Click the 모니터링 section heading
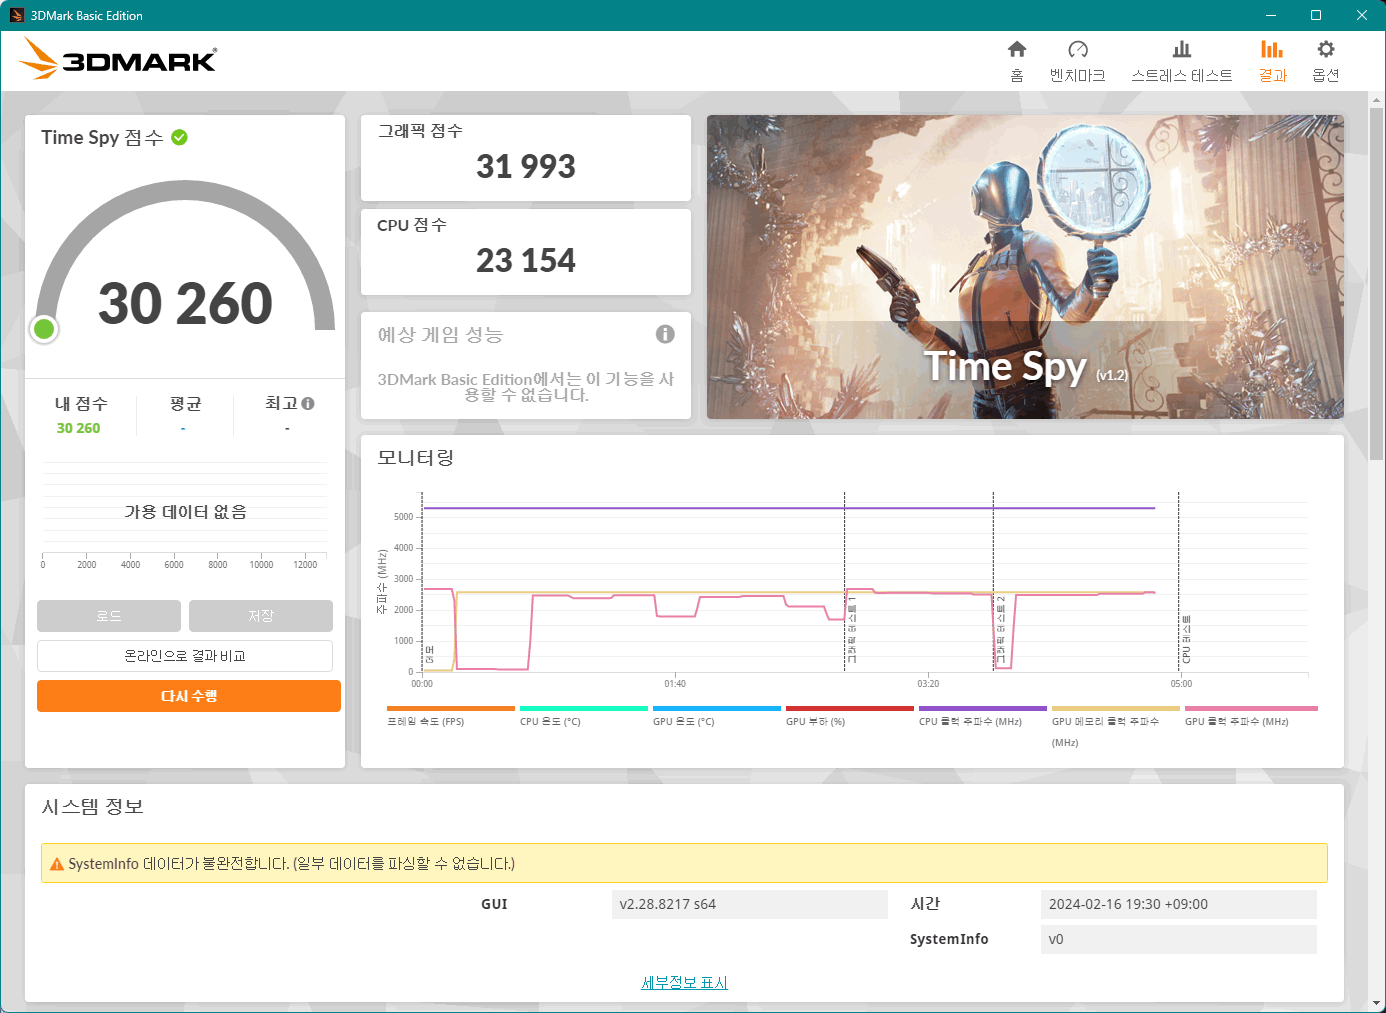Screen dimensions: 1386x1013 415,457
